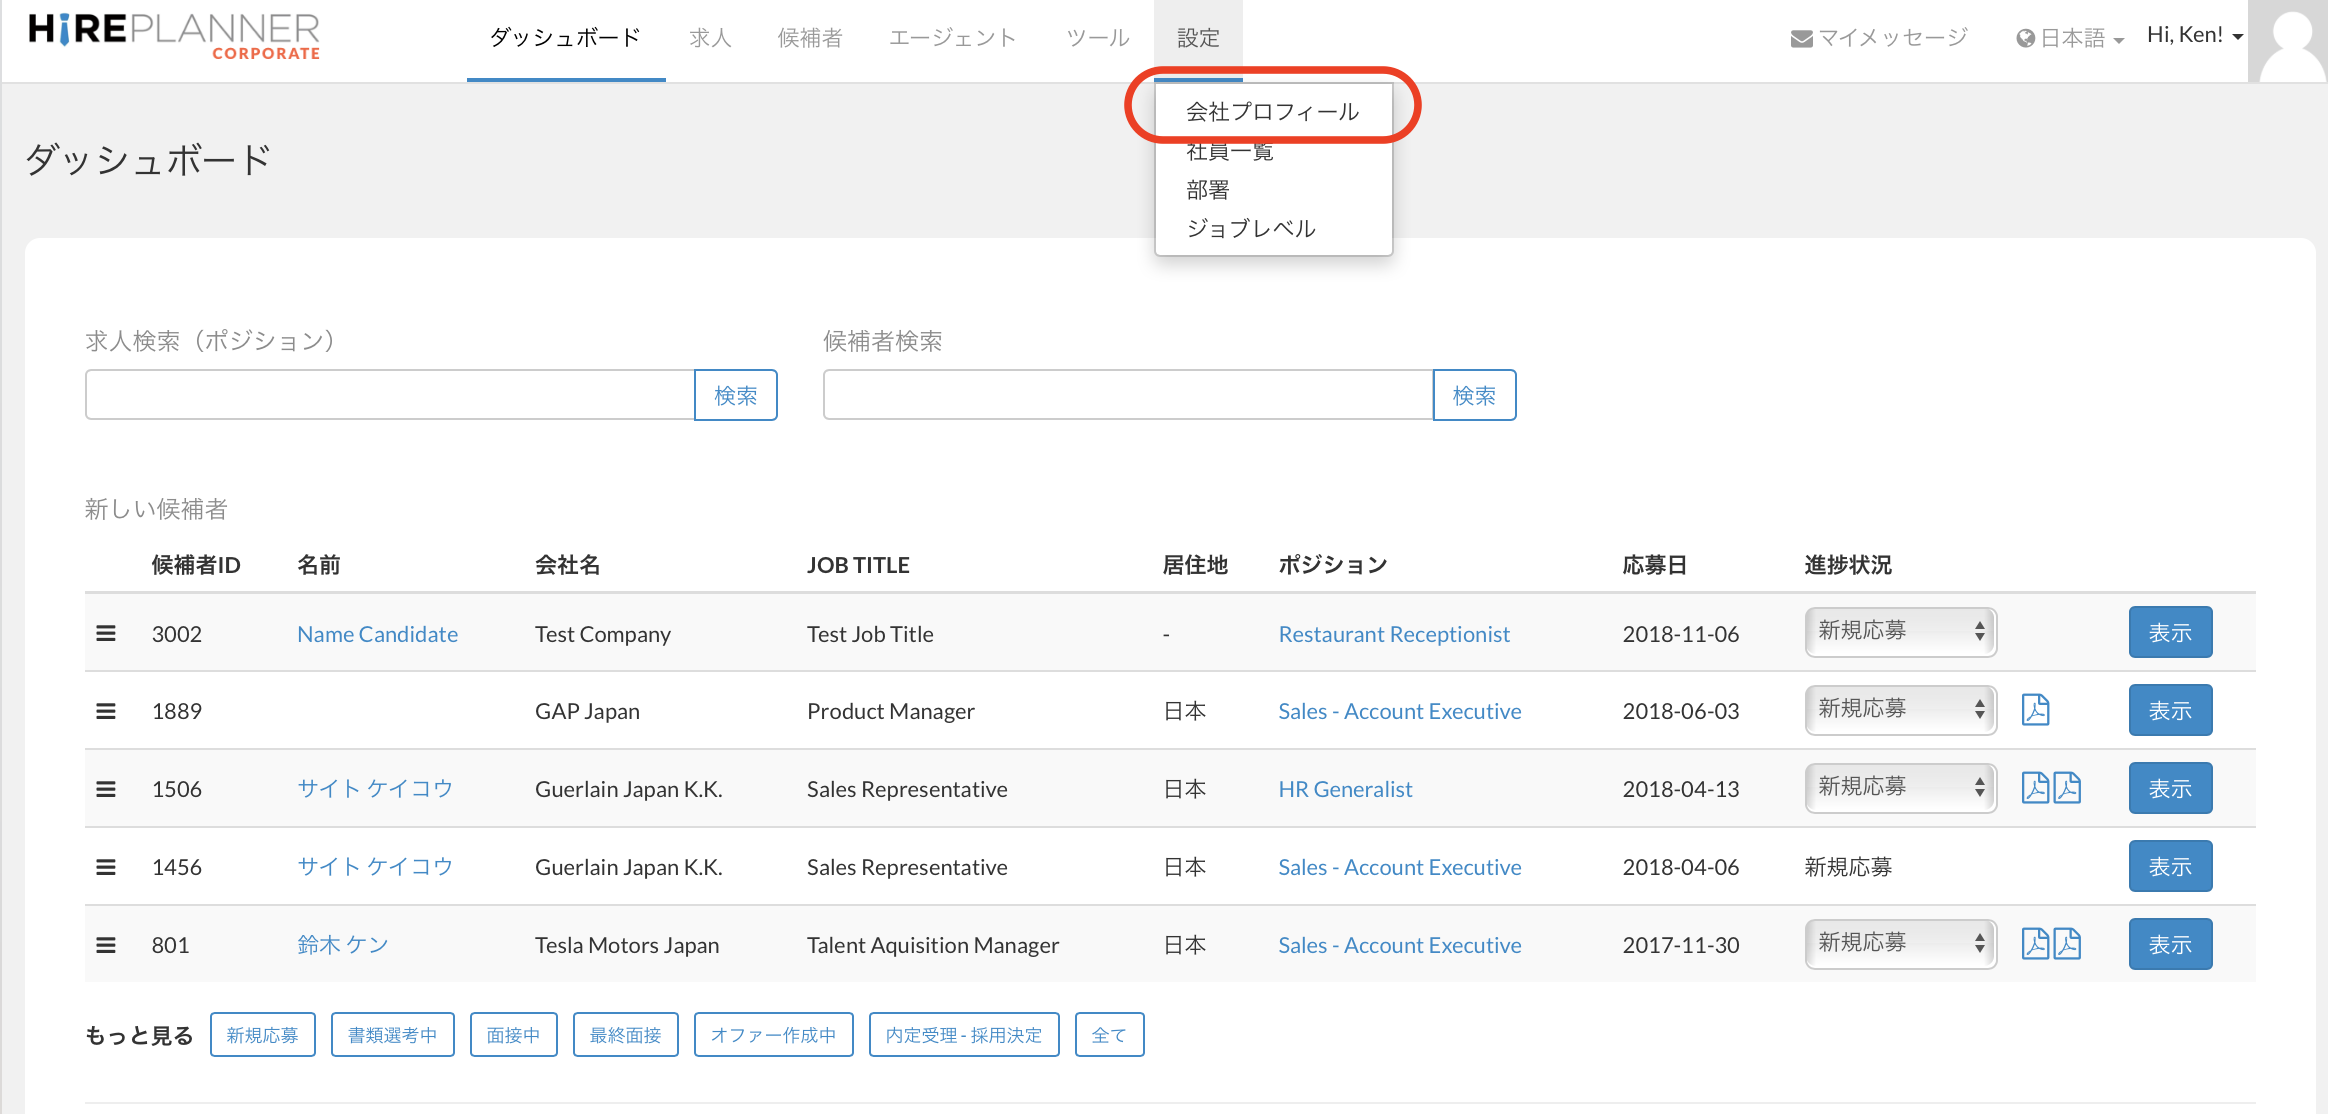The width and height of the screenshot is (2328, 1114).
Task: Click the PDF icon for candidate 1889
Action: click(x=2035, y=710)
